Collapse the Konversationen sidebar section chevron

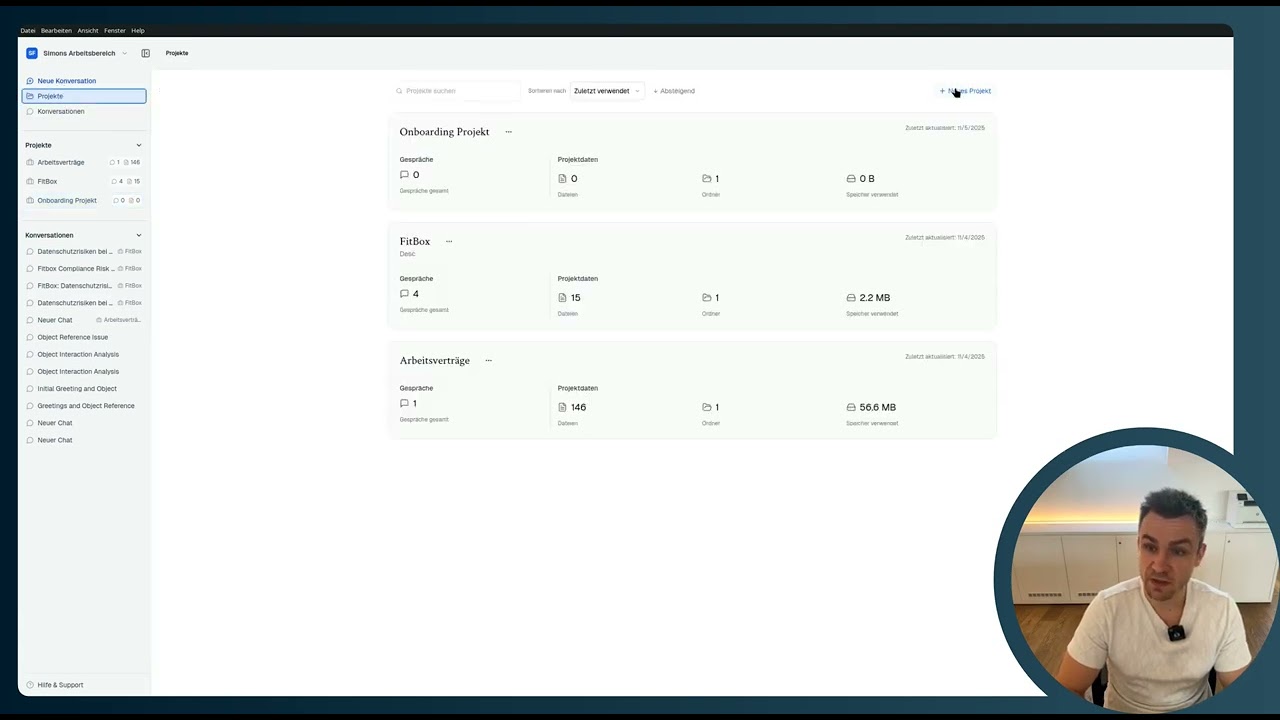[139, 235]
